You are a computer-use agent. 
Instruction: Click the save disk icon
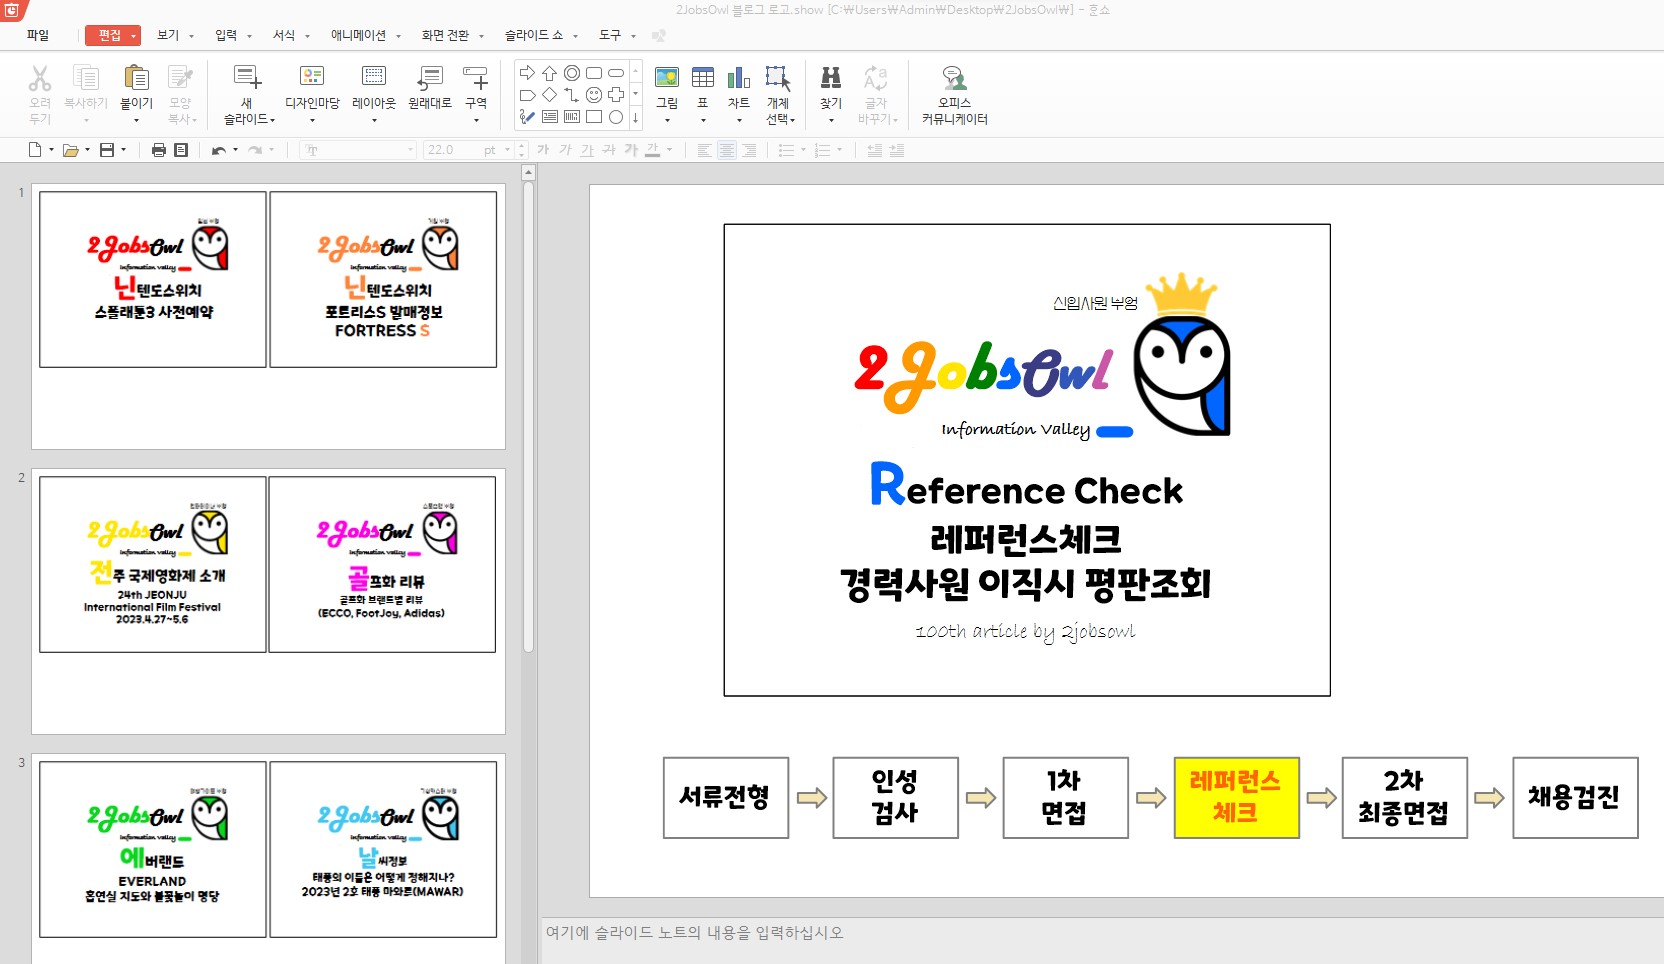coord(107,150)
